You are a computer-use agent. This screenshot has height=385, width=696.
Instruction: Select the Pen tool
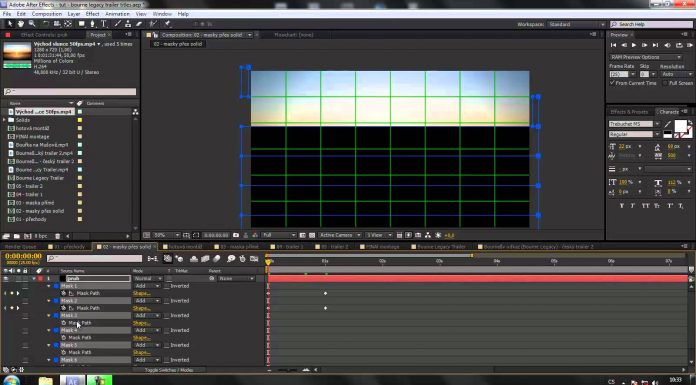[x=92, y=24]
